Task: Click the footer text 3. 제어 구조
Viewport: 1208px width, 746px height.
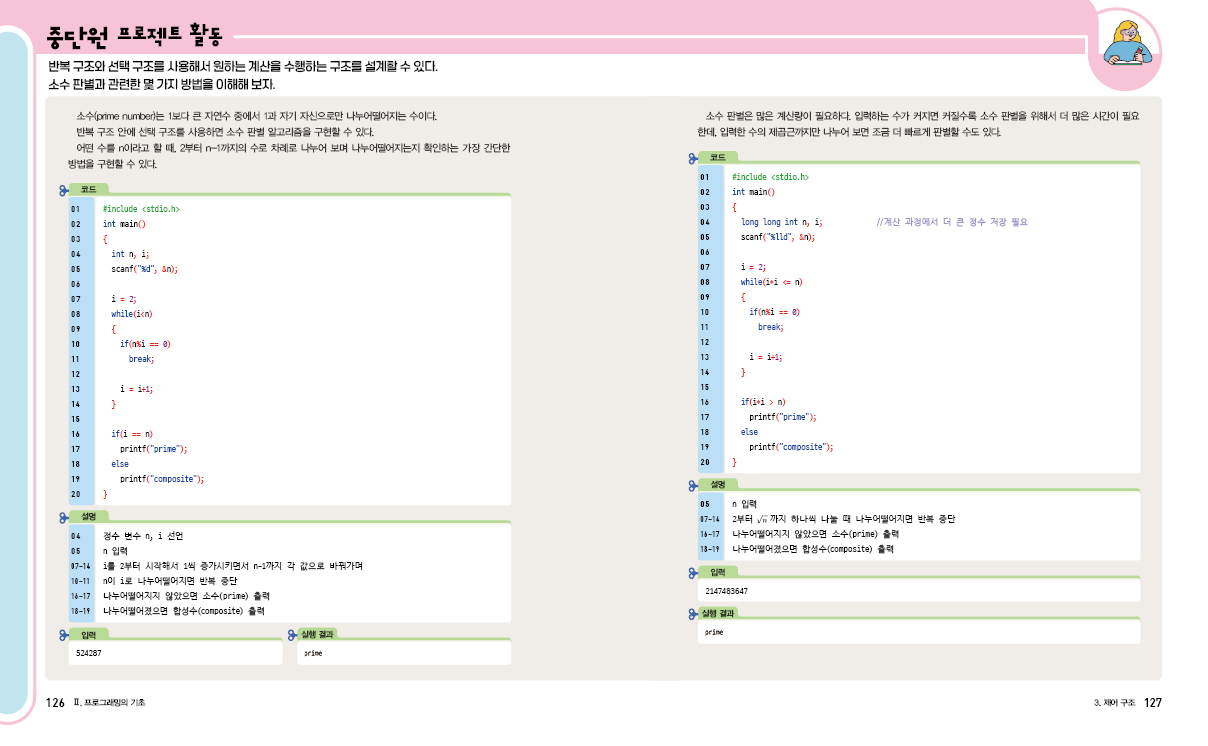Action: (1114, 704)
